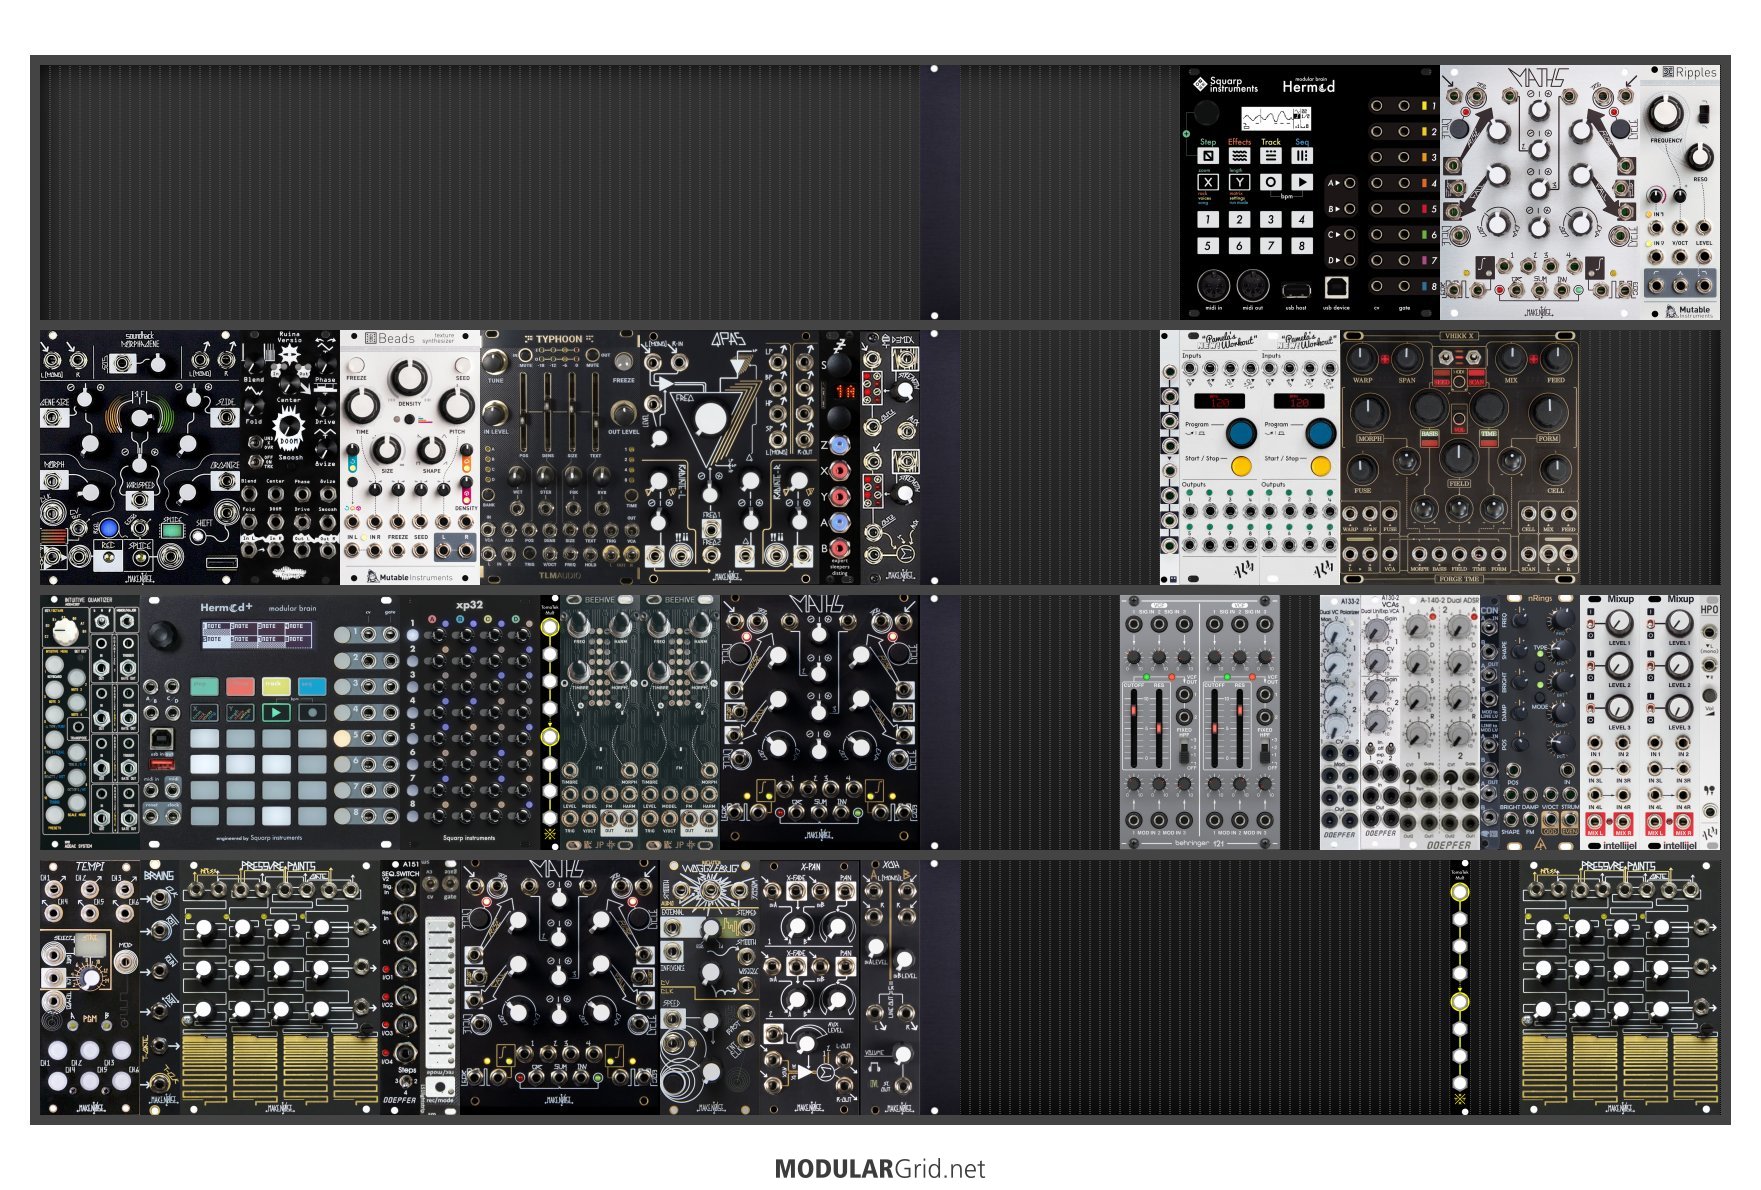Select Hermod's number 8 button
The image size is (1761, 1190).
1301,245
